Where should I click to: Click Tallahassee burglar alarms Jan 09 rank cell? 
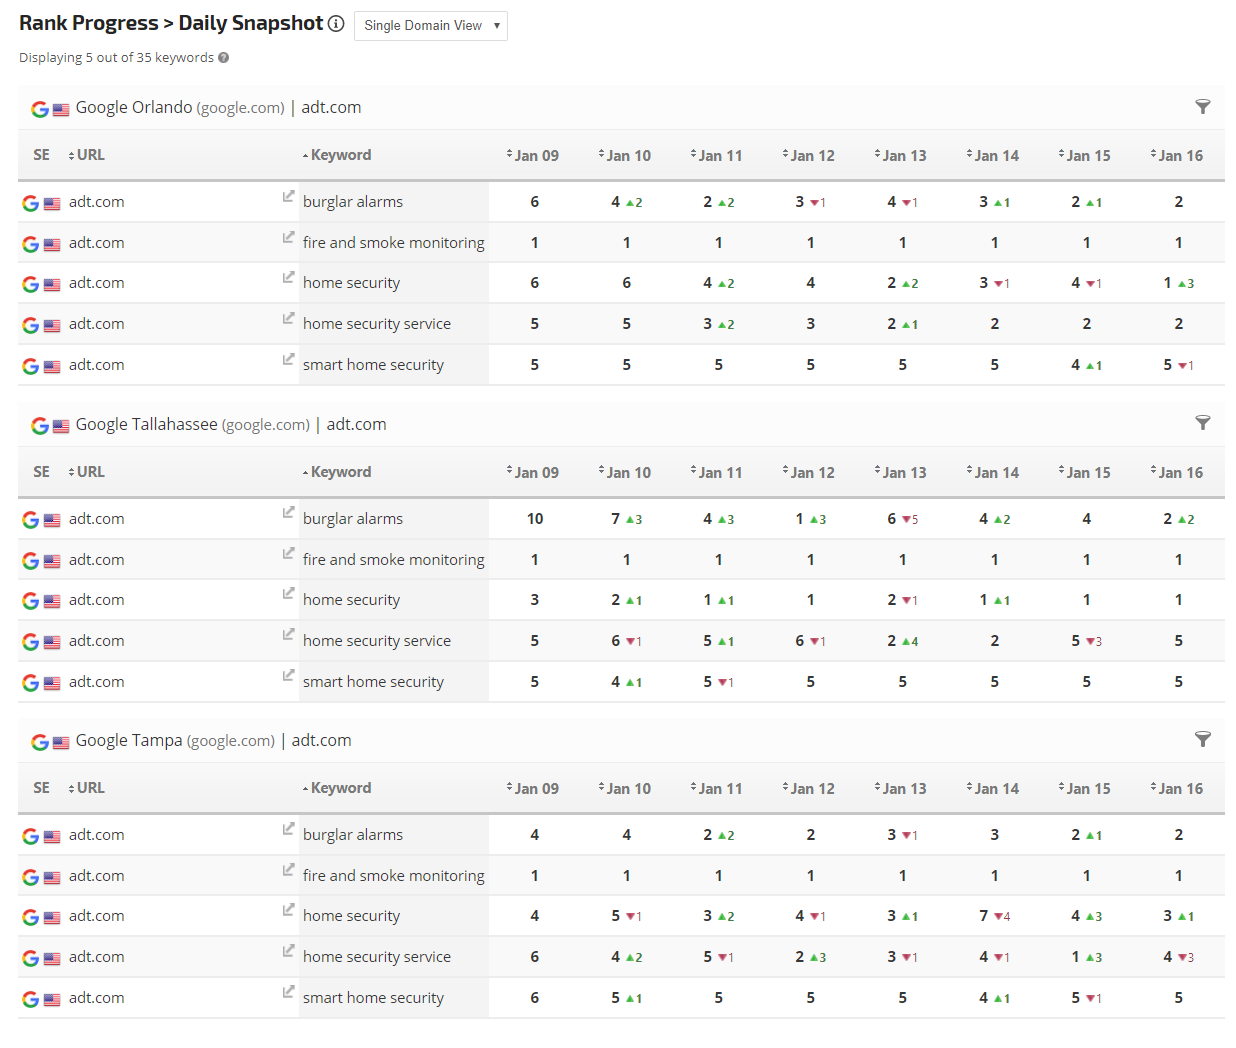tap(535, 519)
